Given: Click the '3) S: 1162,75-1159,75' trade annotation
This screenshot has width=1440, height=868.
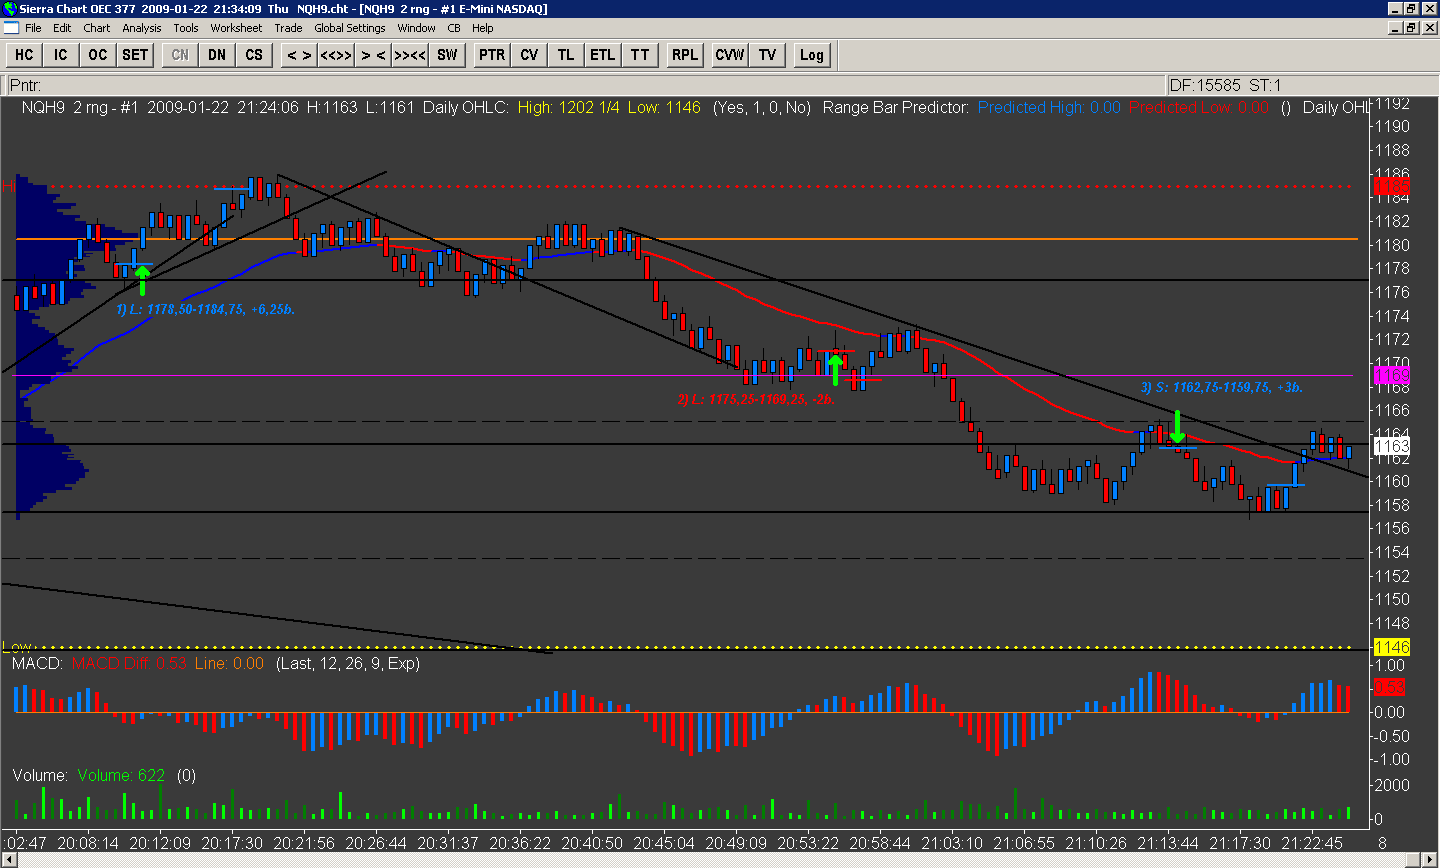Looking at the screenshot, I should tap(1222, 387).
